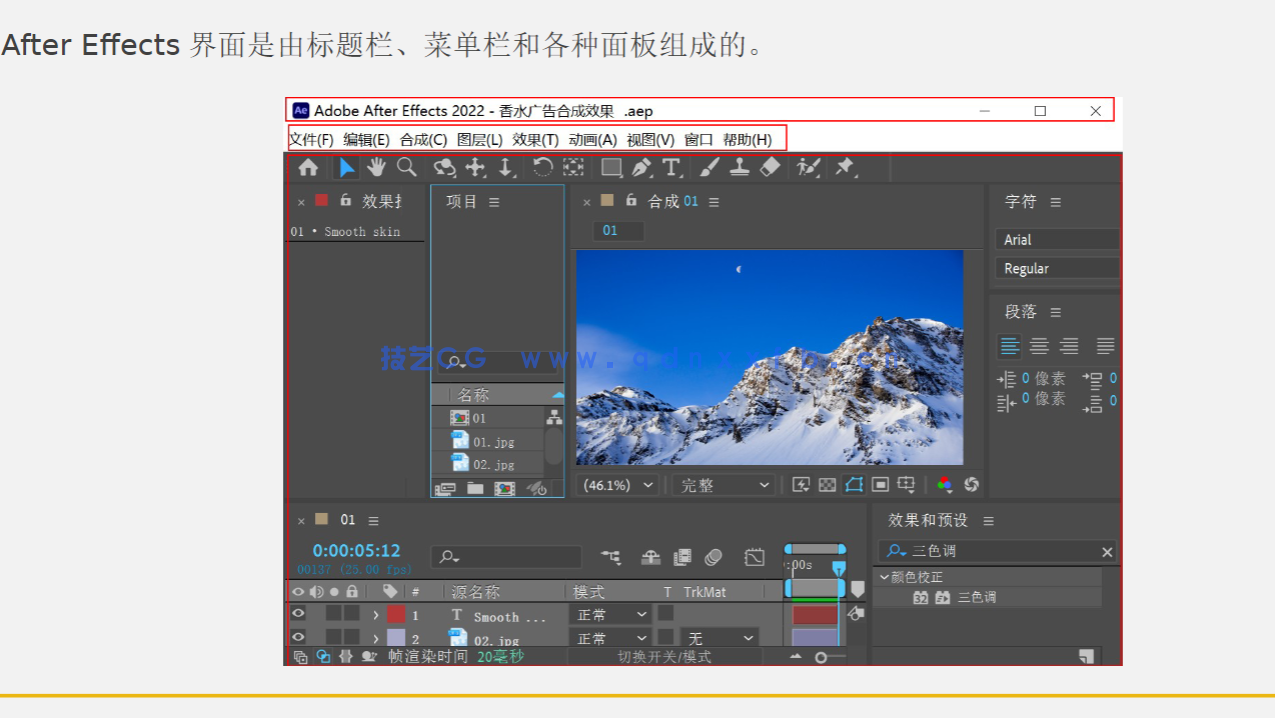Screen dimensions: 1275x718
Task: Select the Home tool icon
Action: pyautogui.click(x=309, y=167)
